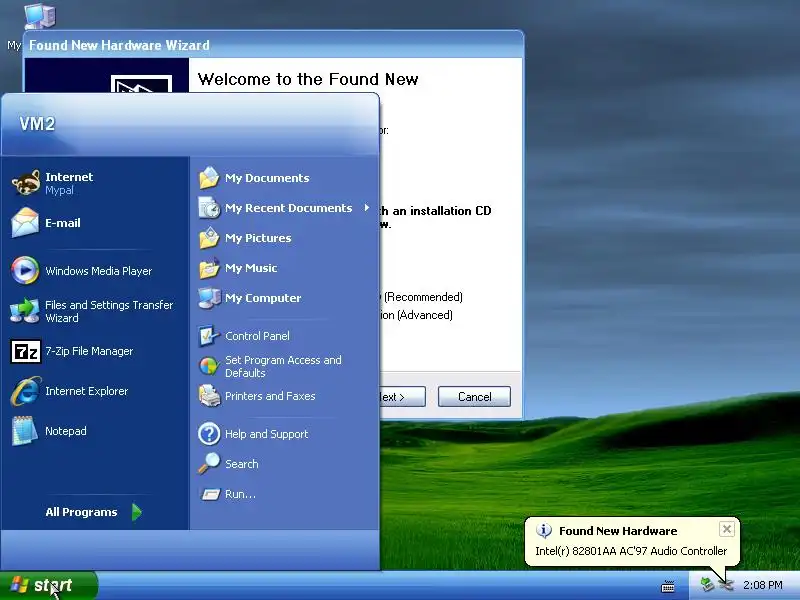Open Files and Settings Transfer Wizard icon

coord(25,311)
